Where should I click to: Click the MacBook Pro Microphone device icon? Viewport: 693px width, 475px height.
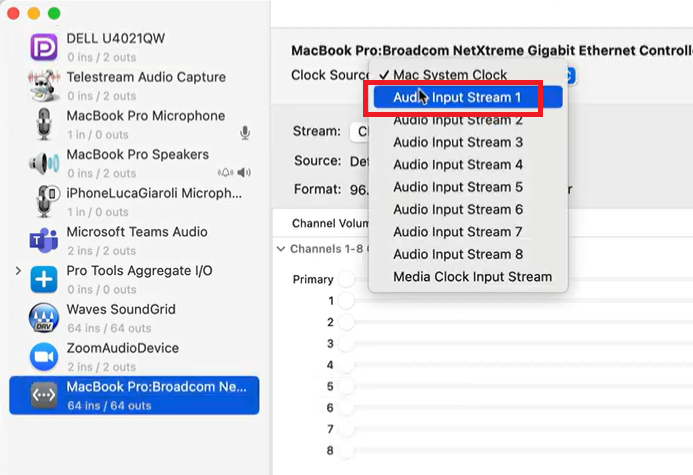[x=44, y=124]
